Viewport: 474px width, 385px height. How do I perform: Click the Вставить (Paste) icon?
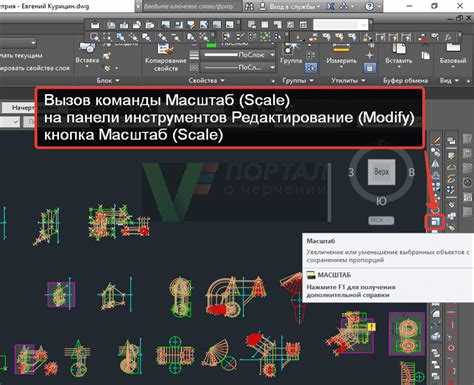point(399,49)
